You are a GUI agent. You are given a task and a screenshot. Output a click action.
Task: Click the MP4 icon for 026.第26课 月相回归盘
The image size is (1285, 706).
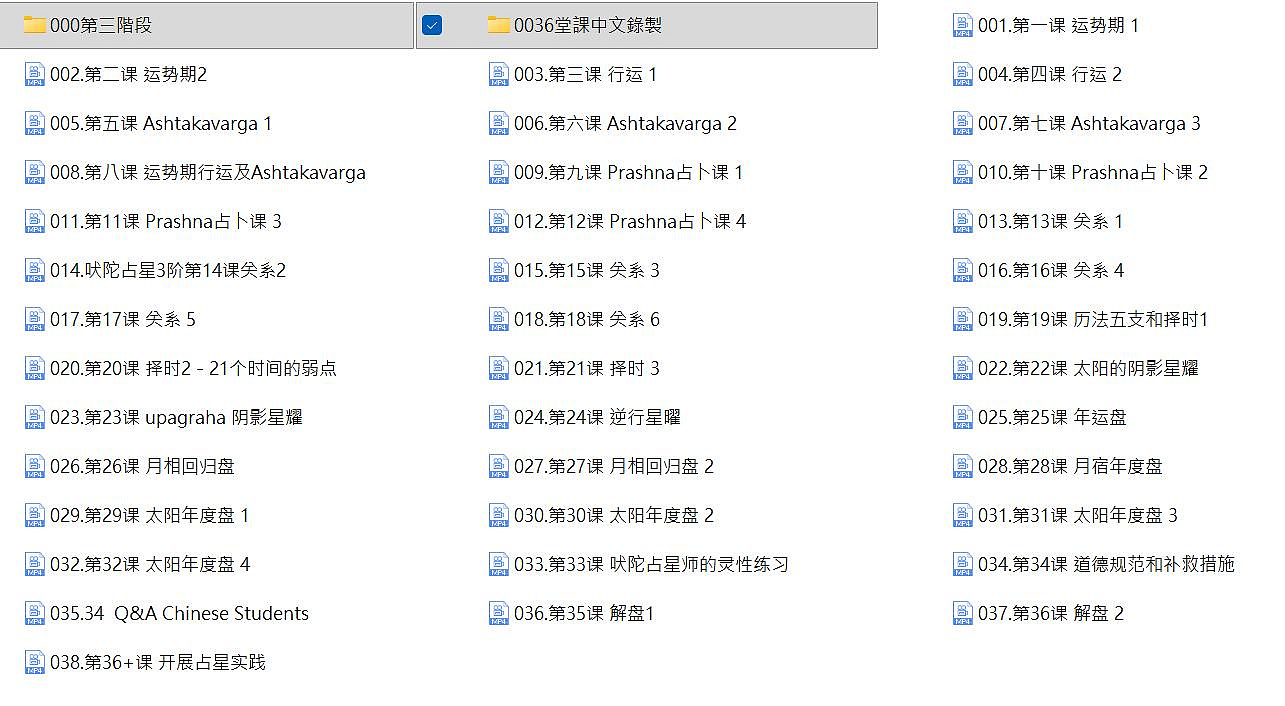35,466
